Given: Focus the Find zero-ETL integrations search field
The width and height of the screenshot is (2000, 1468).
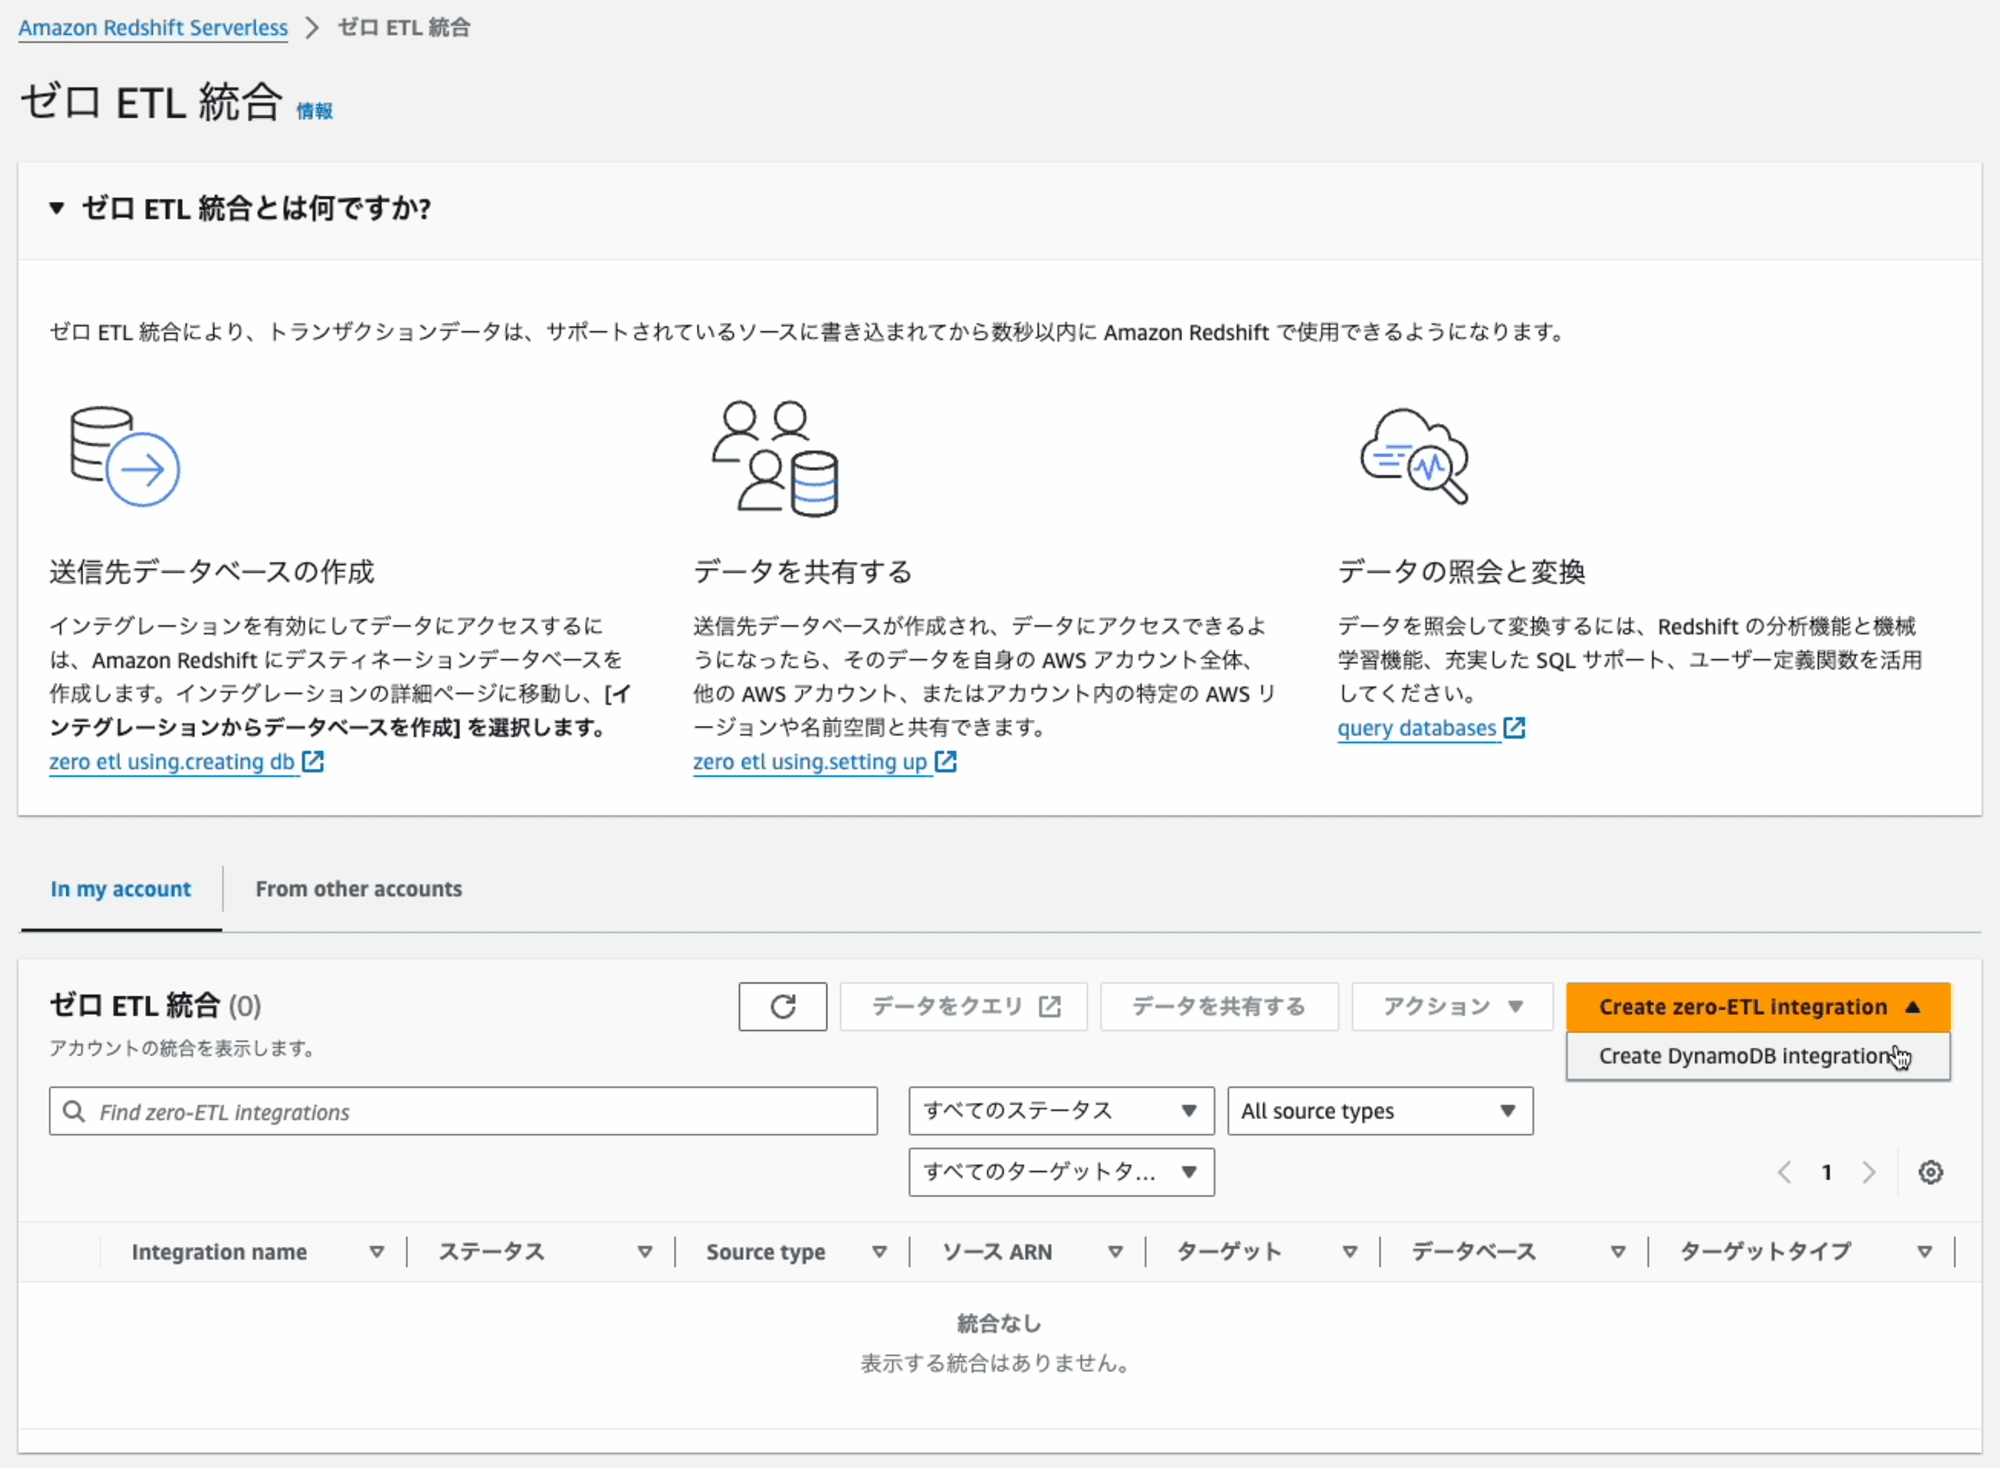Looking at the screenshot, I should 463,1111.
